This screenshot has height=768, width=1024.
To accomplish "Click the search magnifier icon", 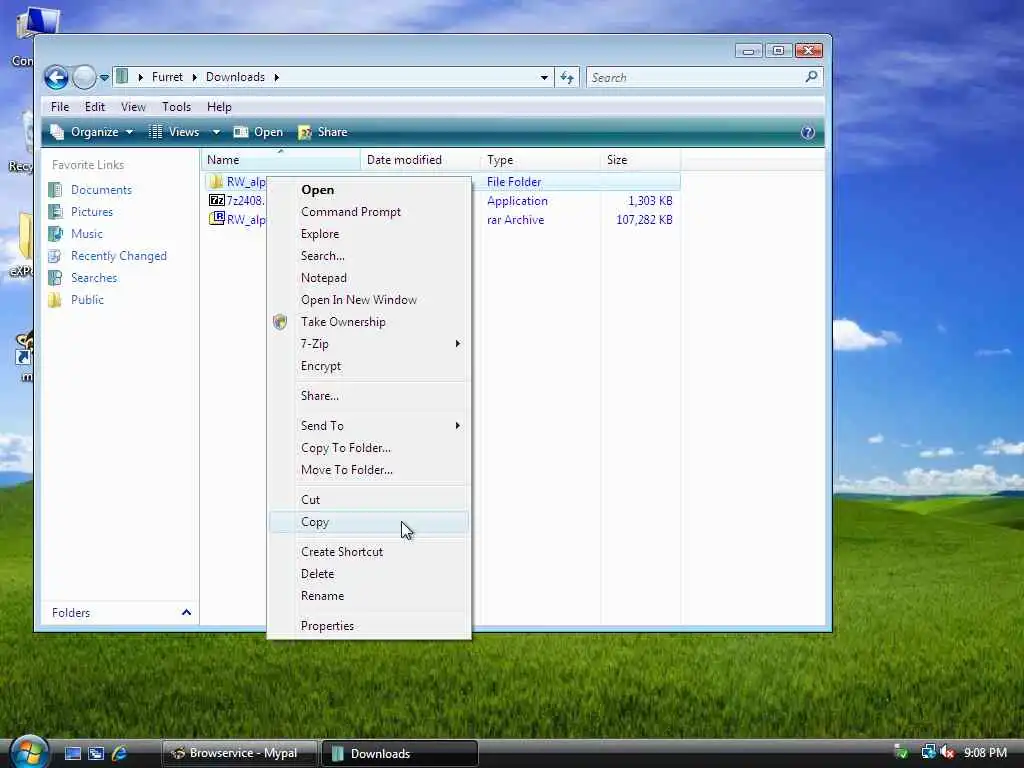I will point(811,77).
